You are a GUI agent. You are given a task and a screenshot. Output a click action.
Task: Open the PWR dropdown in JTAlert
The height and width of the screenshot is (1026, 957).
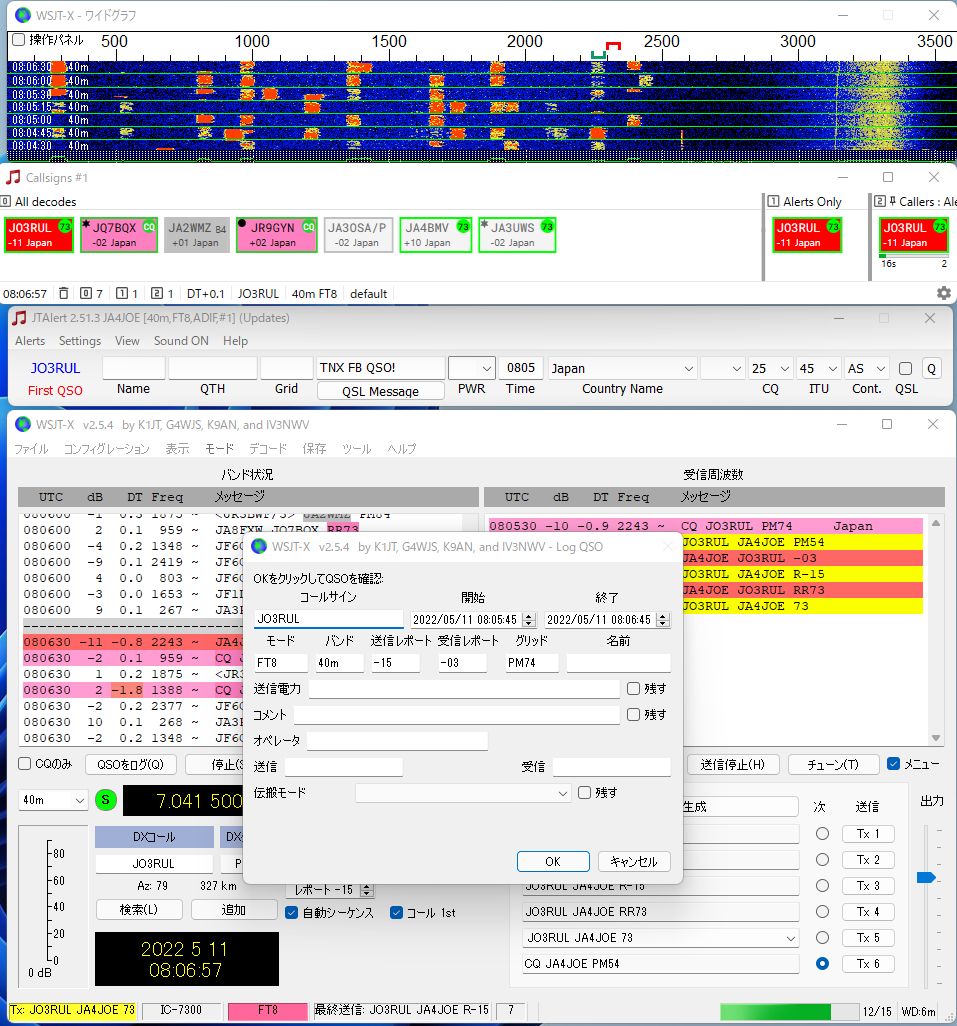(471, 368)
